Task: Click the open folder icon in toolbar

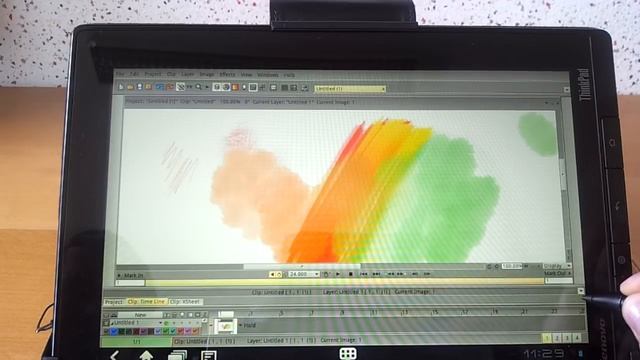Action: (x=130, y=87)
